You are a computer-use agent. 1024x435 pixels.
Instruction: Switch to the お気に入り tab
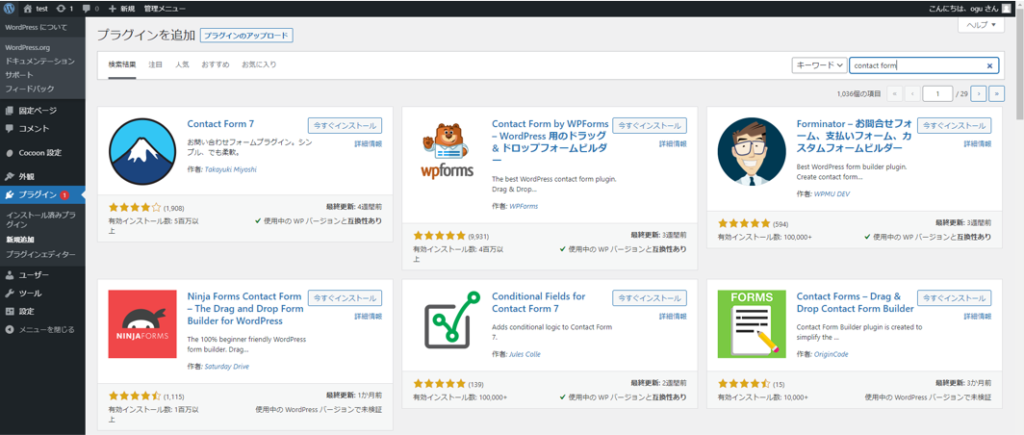(259, 65)
